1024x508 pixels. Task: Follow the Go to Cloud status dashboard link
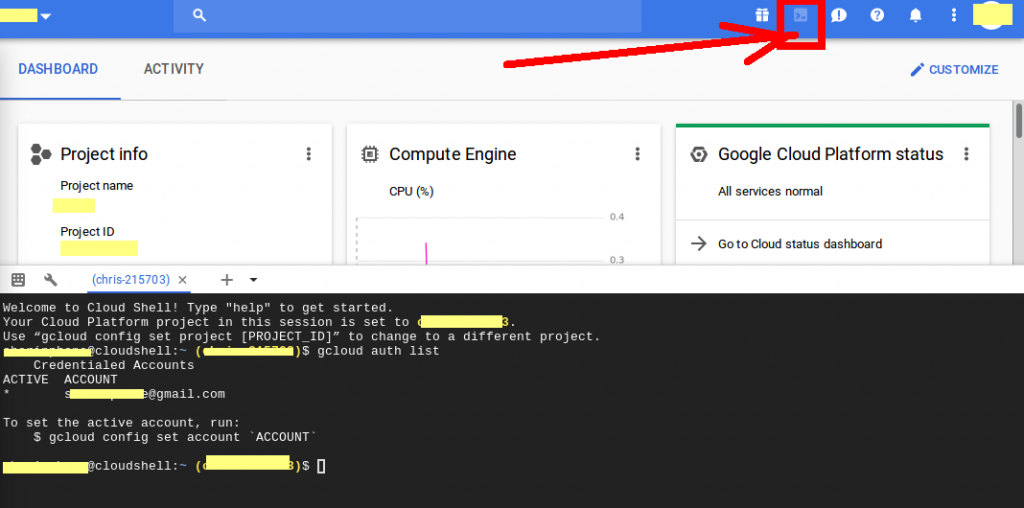(800, 244)
